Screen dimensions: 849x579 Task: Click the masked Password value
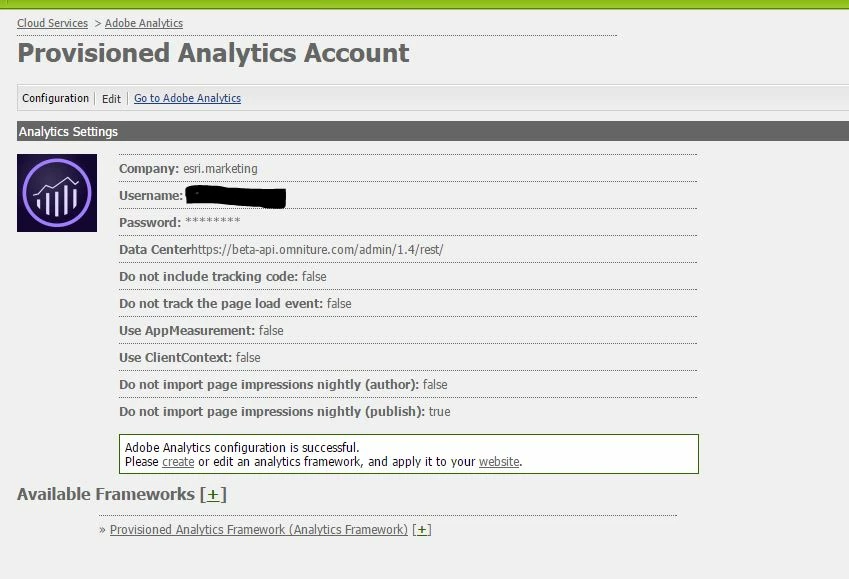click(213, 222)
